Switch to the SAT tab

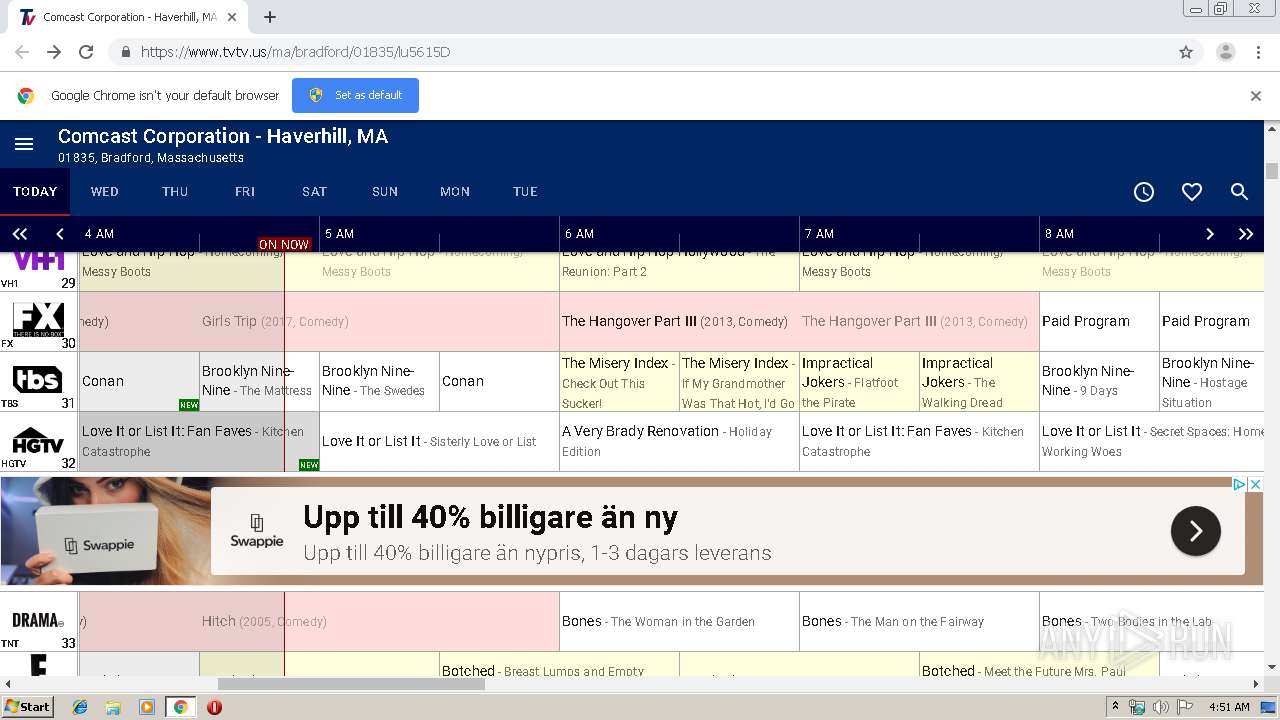pos(315,191)
